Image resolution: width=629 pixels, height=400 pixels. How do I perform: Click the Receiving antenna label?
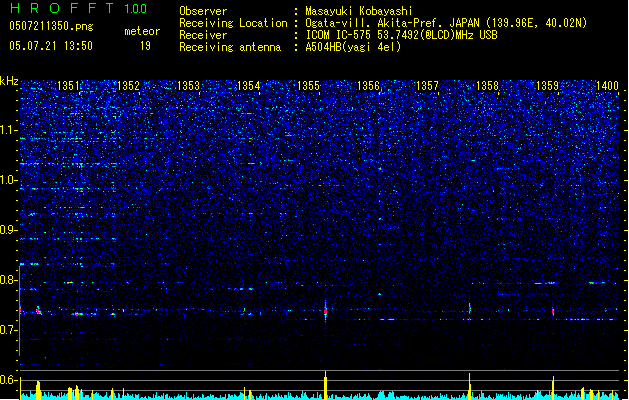pyautogui.click(x=230, y=47)
